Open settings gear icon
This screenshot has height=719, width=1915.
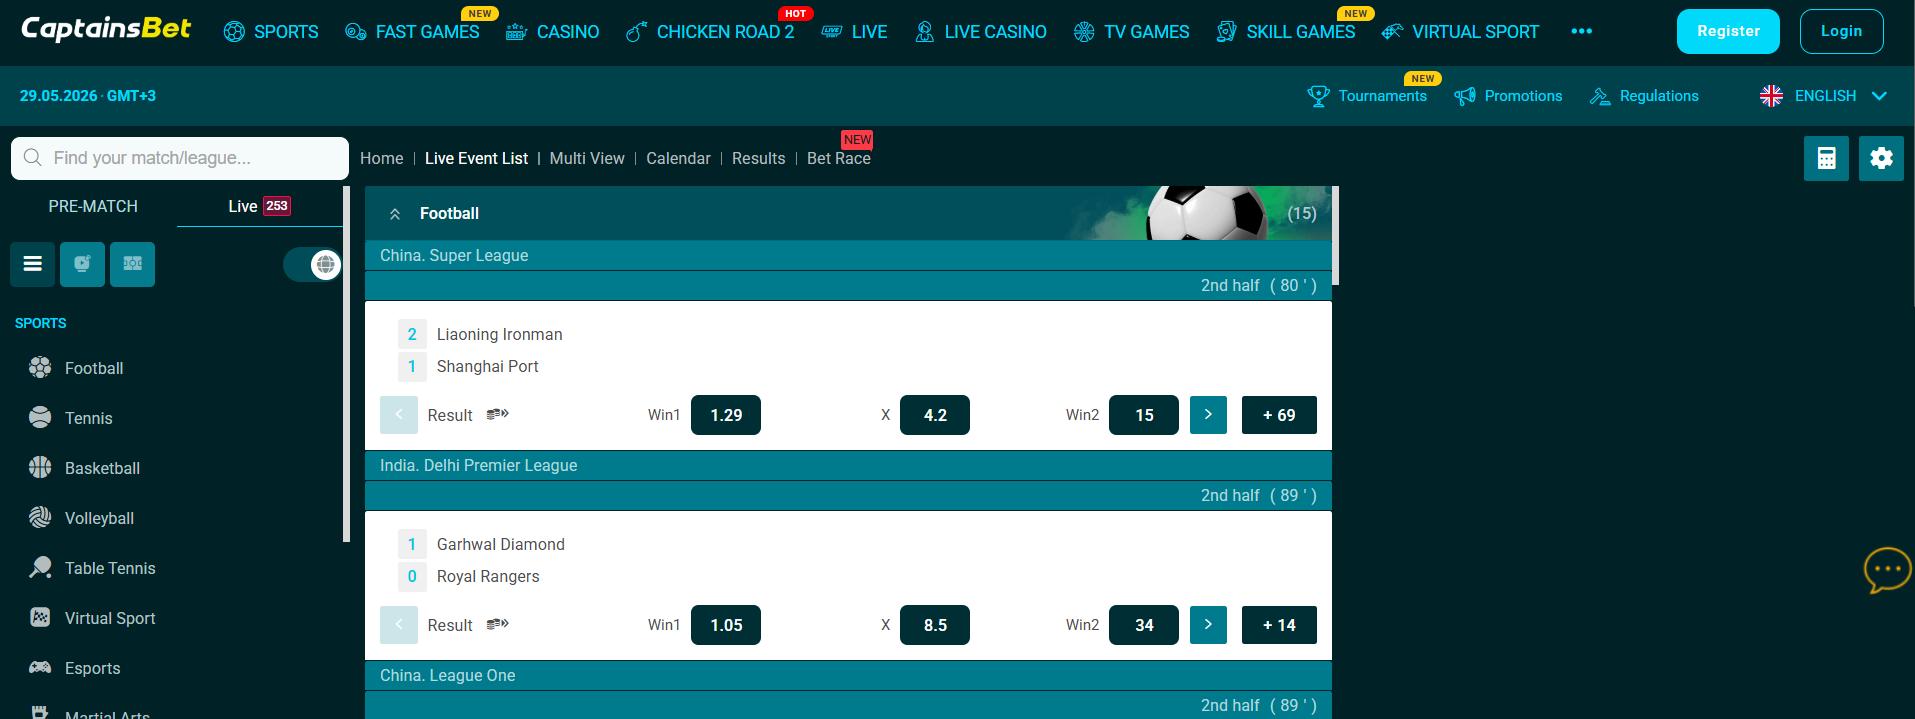pyautogui.click(x=1881, y=158)
